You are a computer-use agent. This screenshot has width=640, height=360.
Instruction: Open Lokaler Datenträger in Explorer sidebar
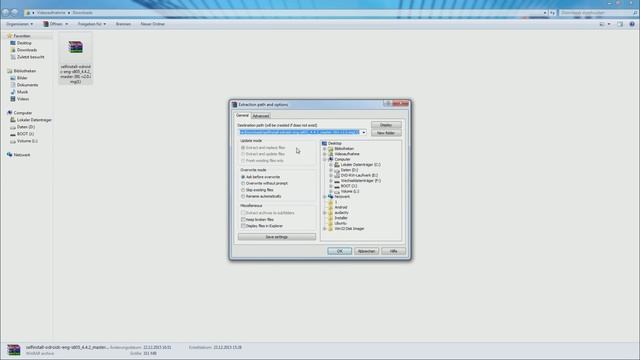click(34, 120)
